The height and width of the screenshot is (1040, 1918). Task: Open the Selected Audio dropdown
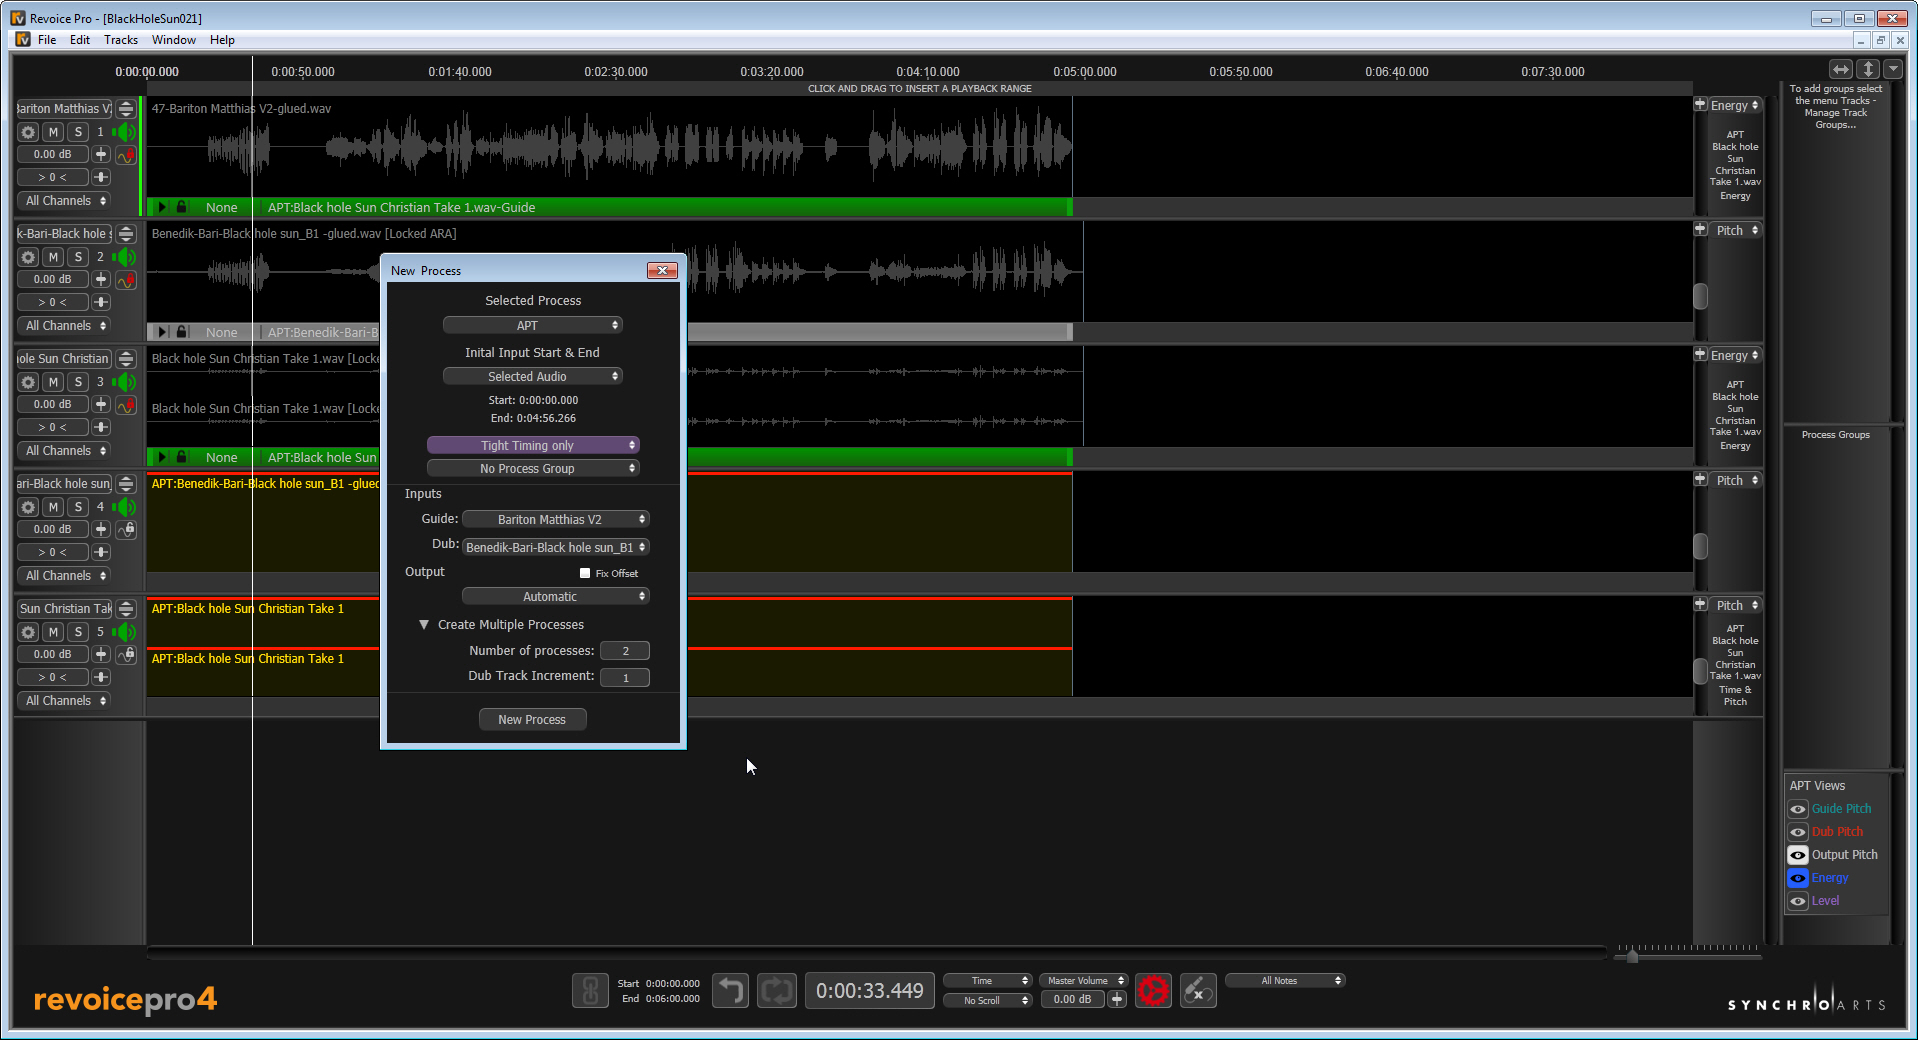click(x=533, y=376)
